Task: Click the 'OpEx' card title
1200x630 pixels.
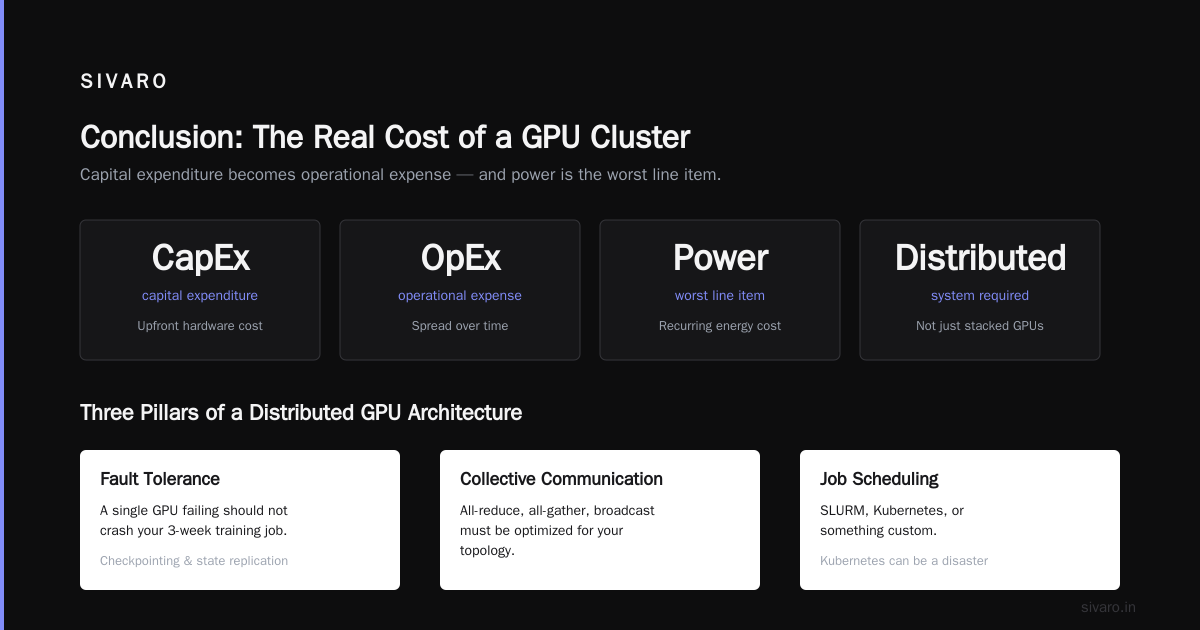Action: tap(460, 258)
